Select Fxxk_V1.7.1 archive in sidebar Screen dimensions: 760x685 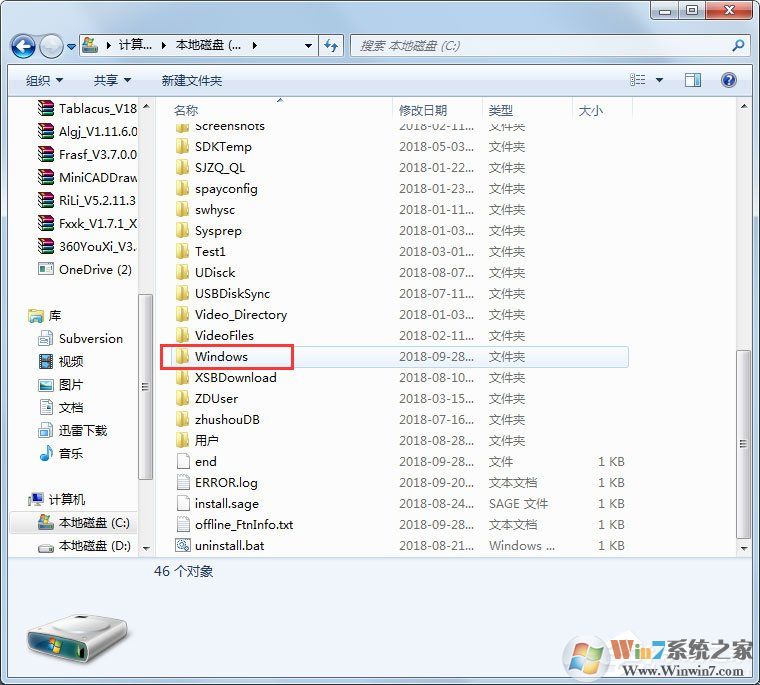(87, 223)
